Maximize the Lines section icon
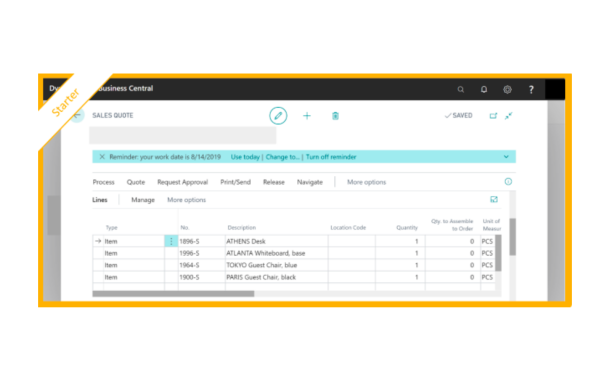This screenshot has height=381, width=610. [x=494, y=200]
